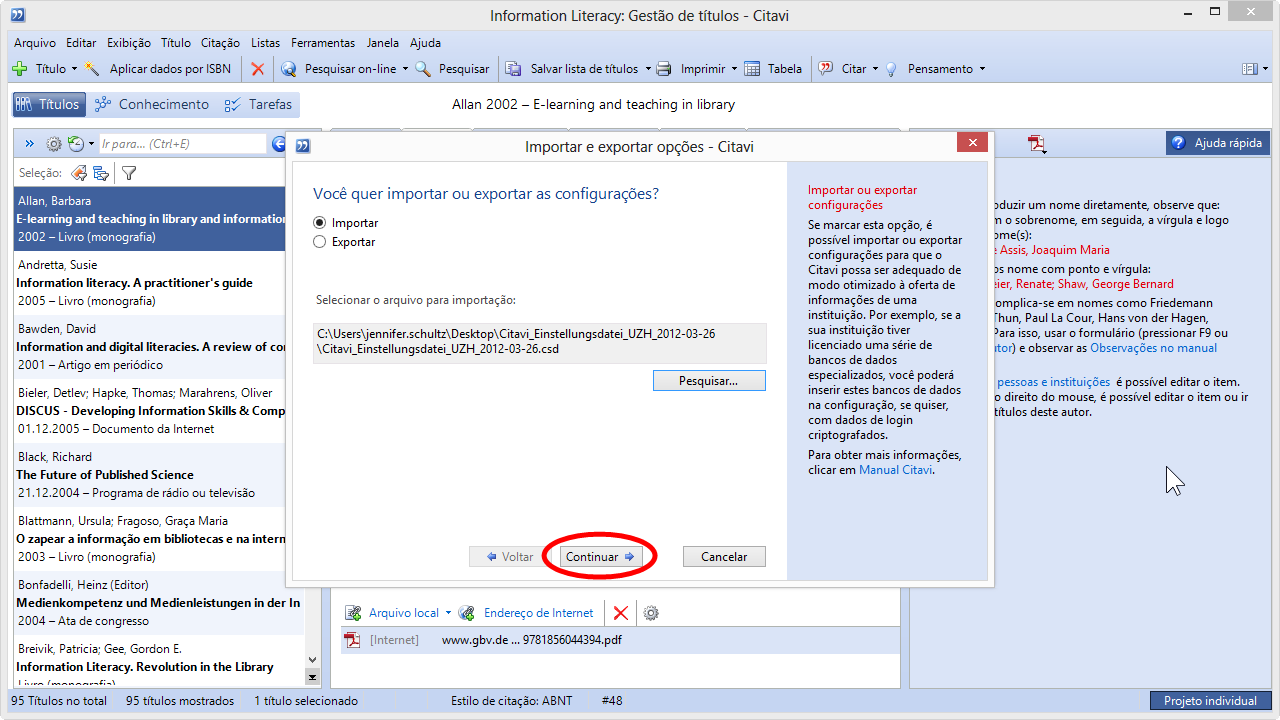Select the Black, Richard title entry
The width and height of the screenshot is (1280, 720).
click(x=158, y=475)
